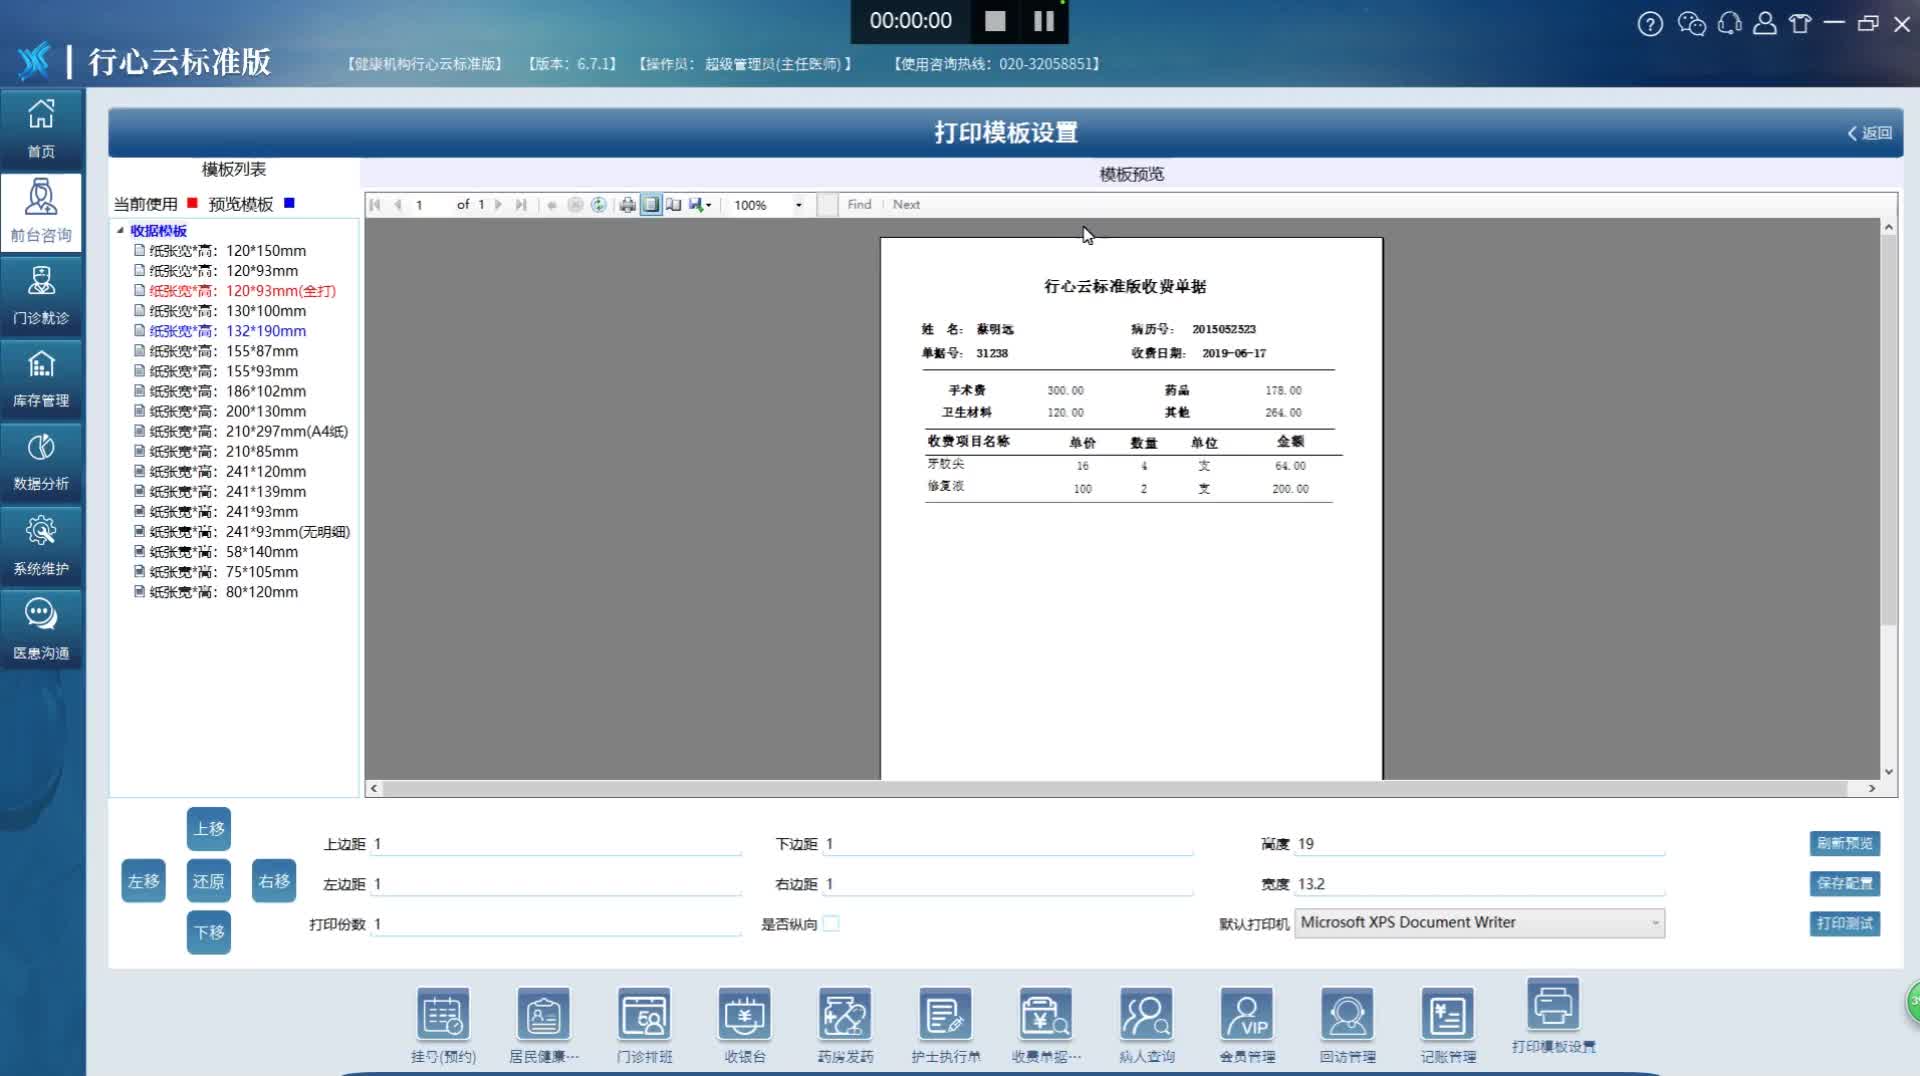Click the 右移 move right button
This screenshot has width=1920, height=1076.
(x=274, y=881)
